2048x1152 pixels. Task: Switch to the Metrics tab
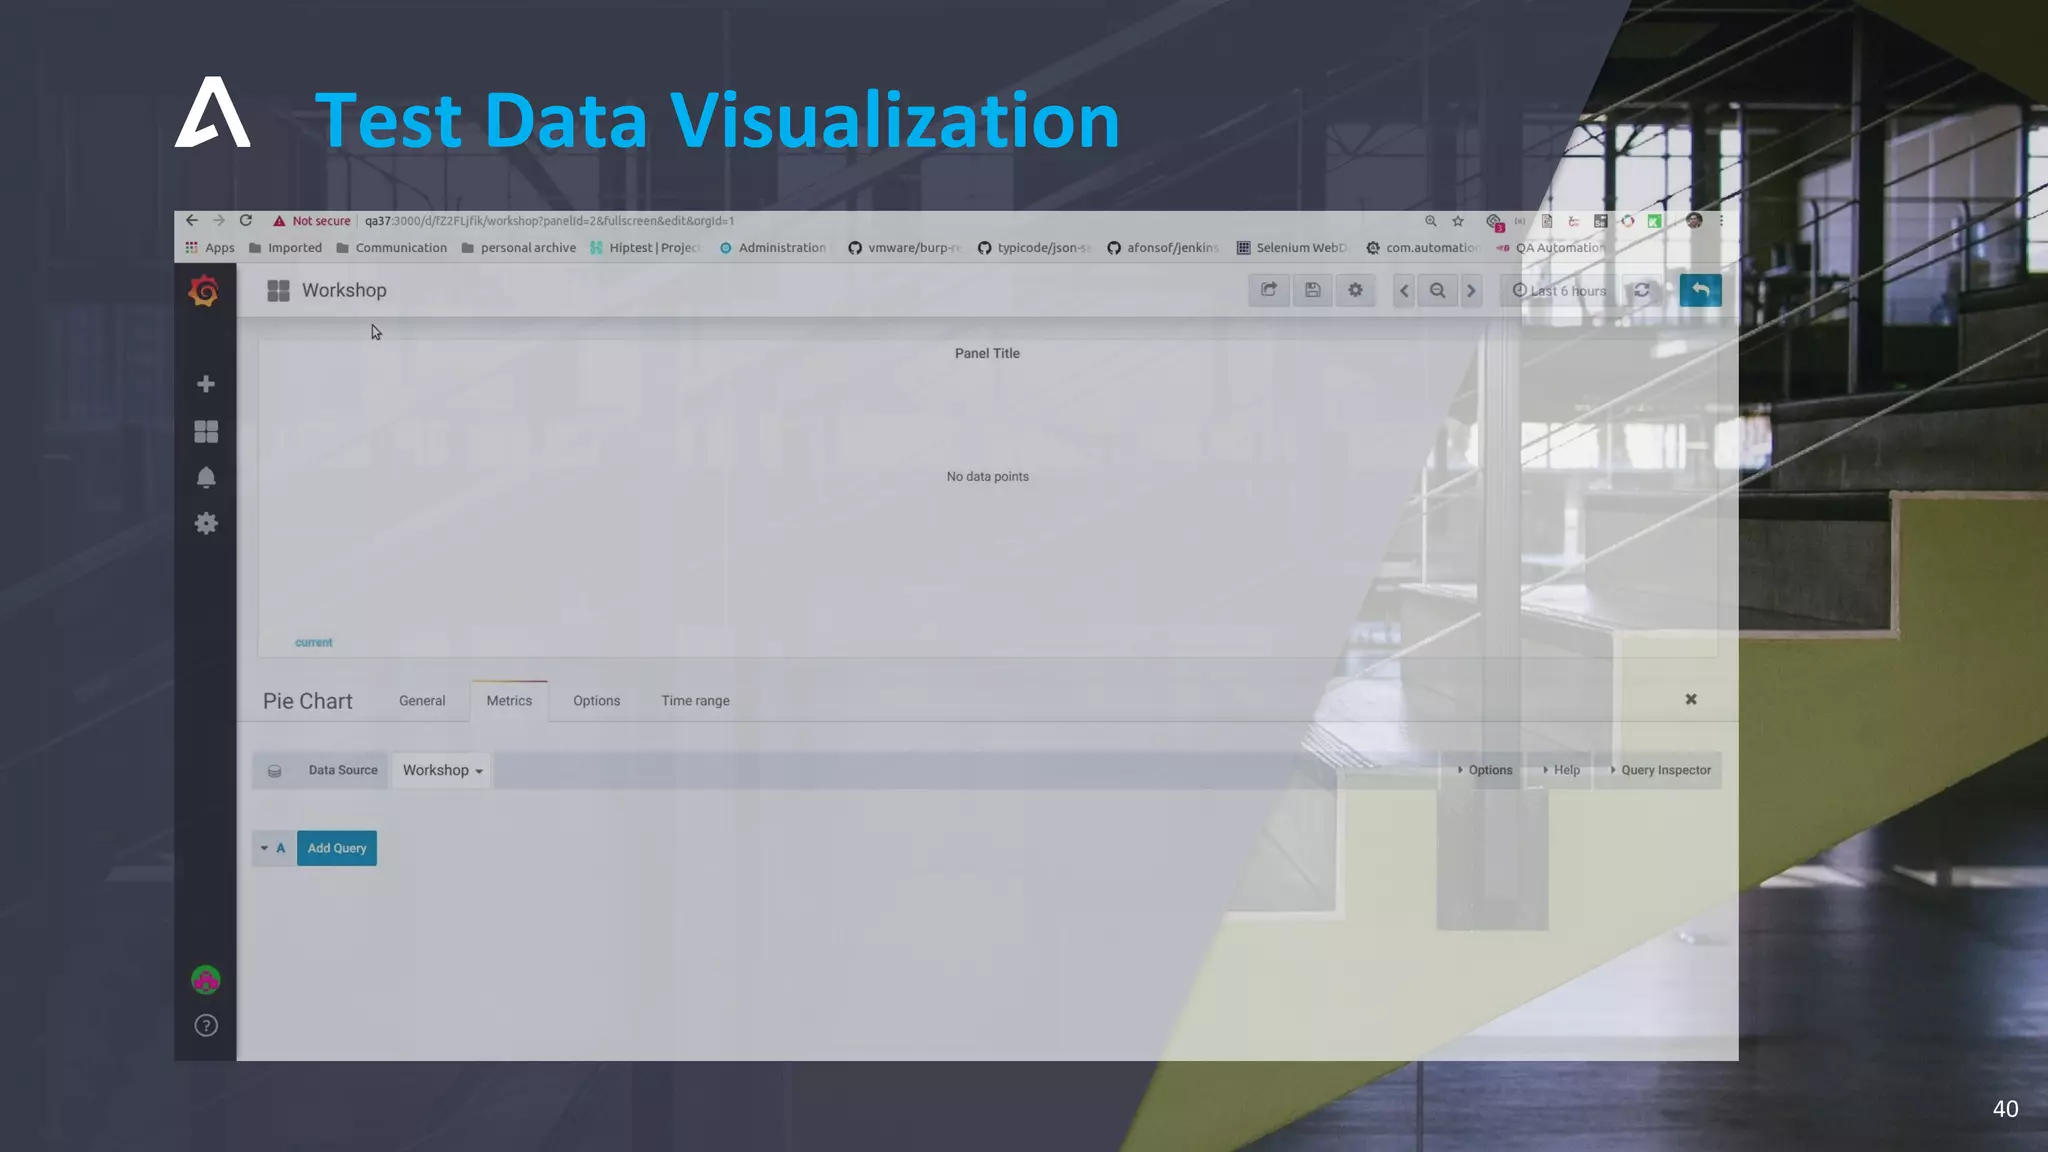pyautogui.click(x=509, y=701)
